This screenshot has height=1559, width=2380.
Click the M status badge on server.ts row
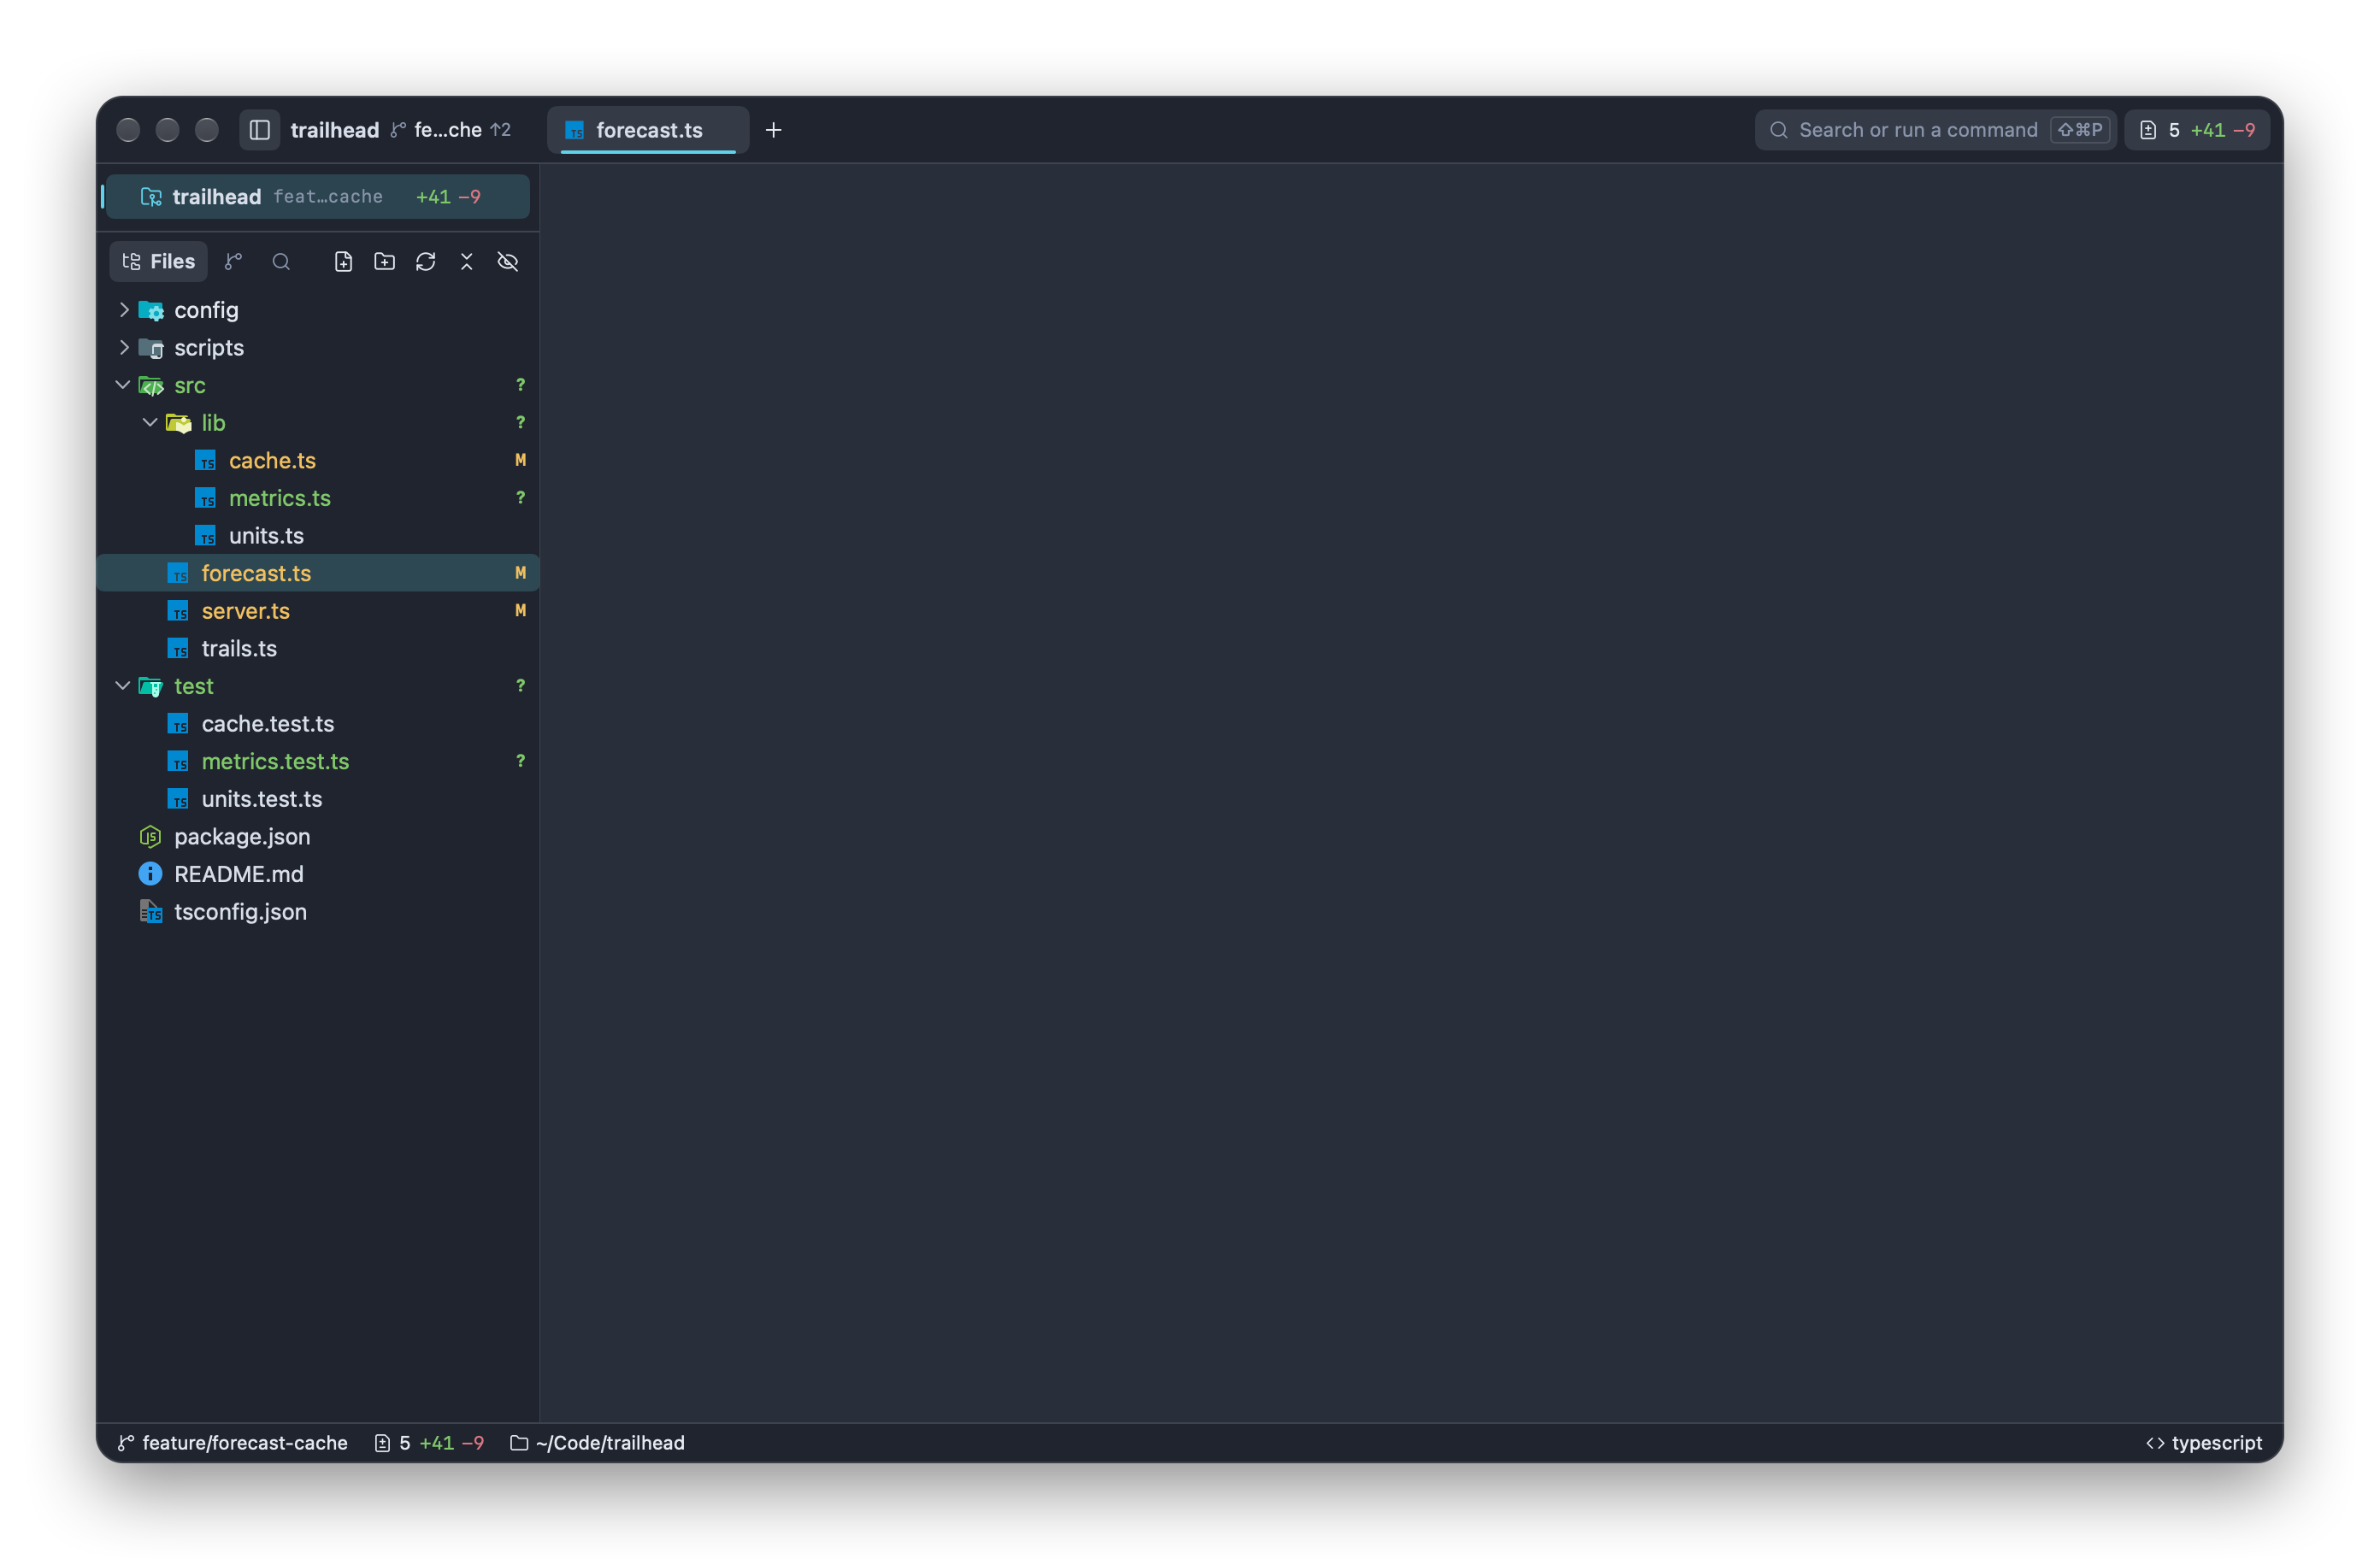tap(520, 611)
